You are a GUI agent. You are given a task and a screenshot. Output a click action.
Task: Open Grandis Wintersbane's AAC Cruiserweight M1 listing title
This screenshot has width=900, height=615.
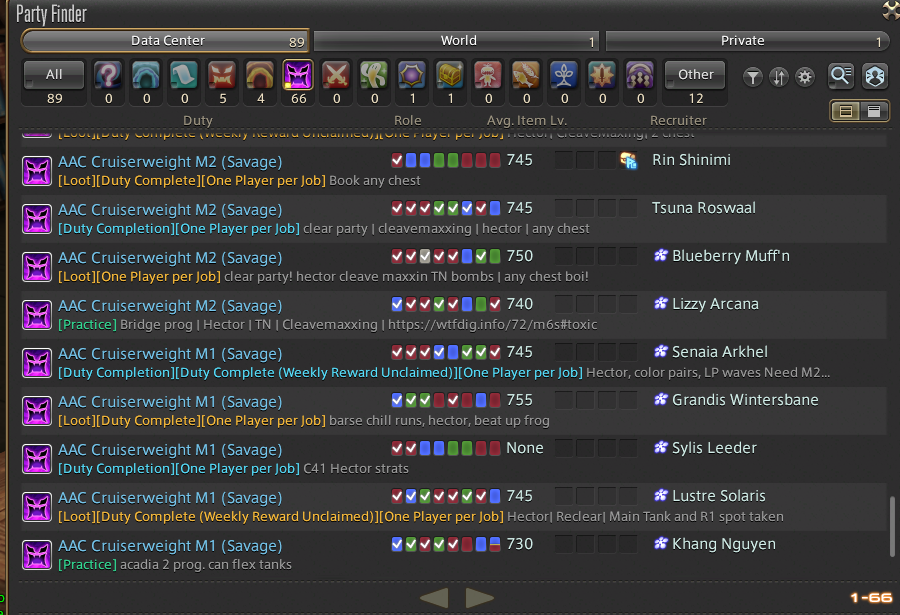point(170,401)
